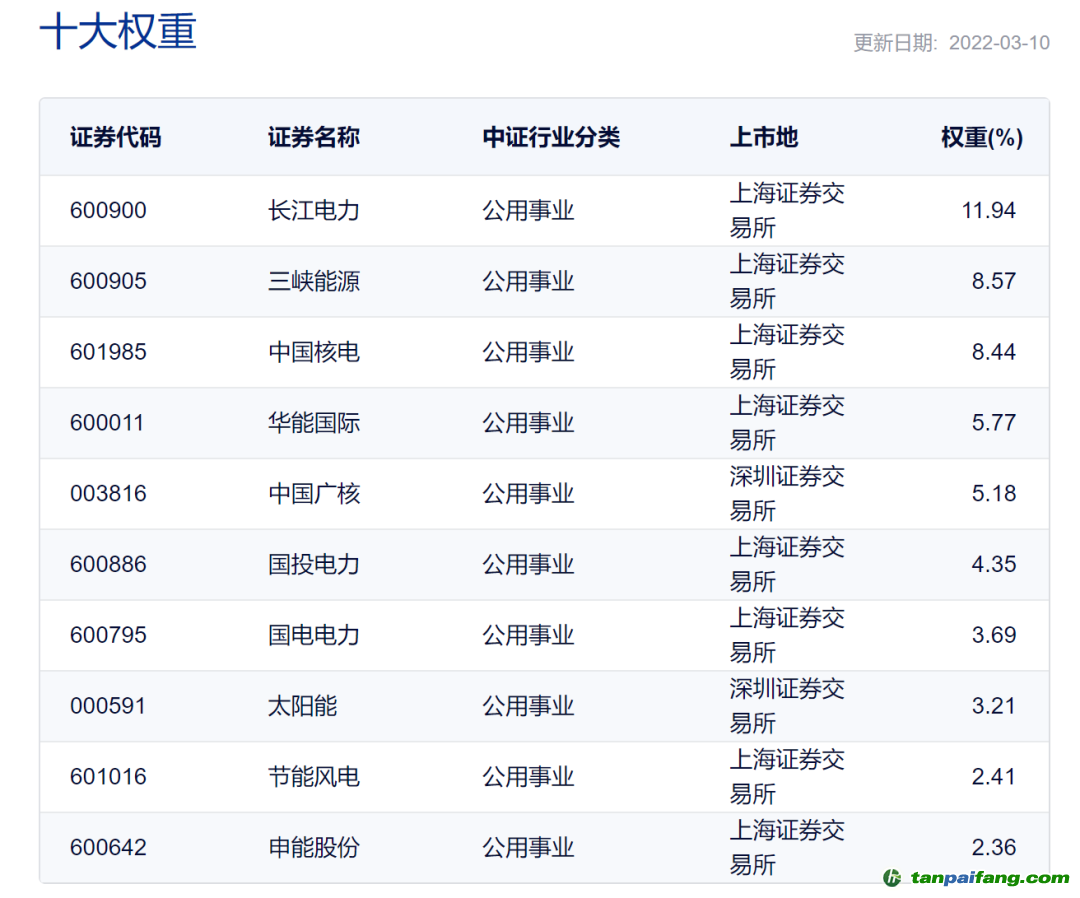Click the 中证行业分类 column header
The height and width of the screenshot is (898, 1080).
point(551,138)
